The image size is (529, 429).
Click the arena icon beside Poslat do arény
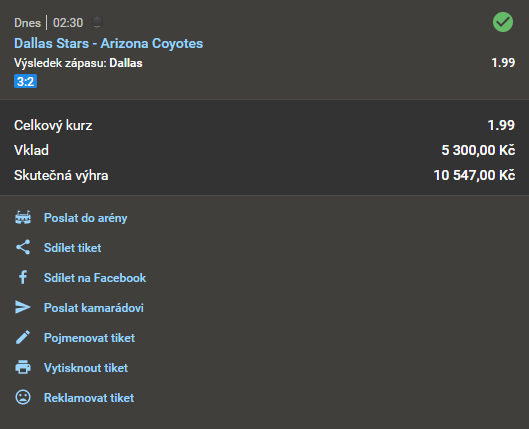point(23,218)
